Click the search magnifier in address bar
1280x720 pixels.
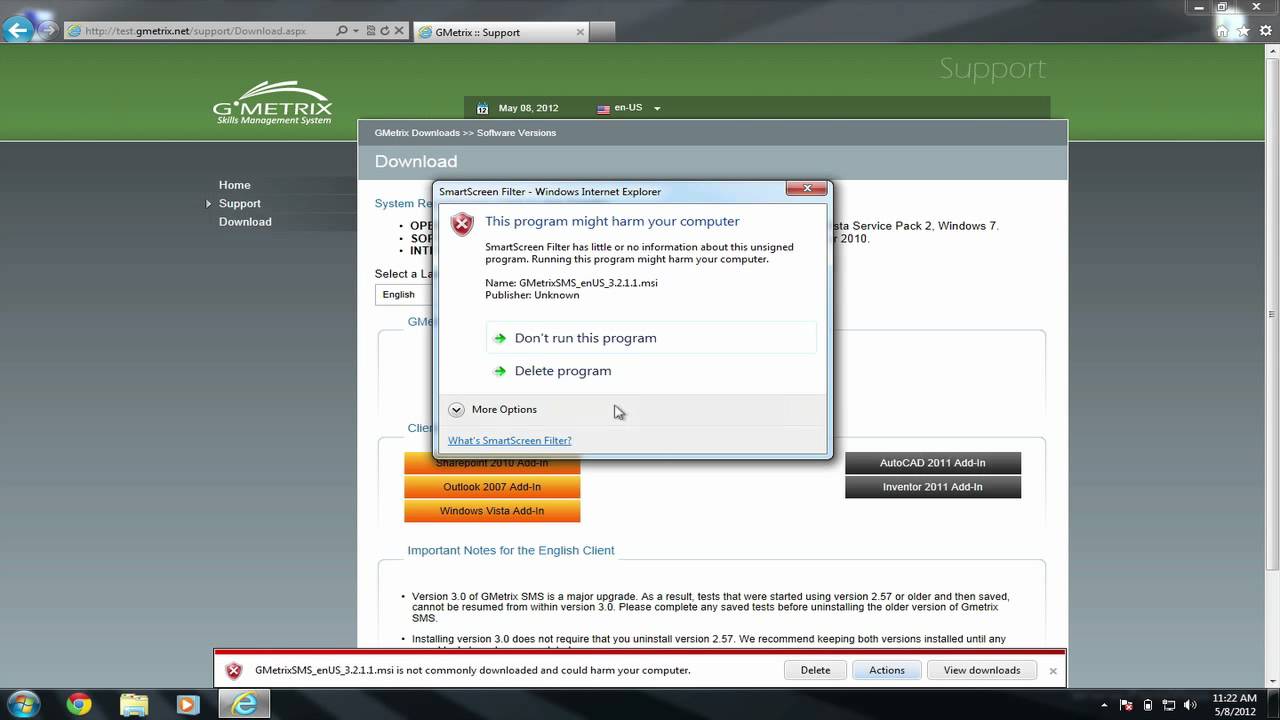point(342,31)
